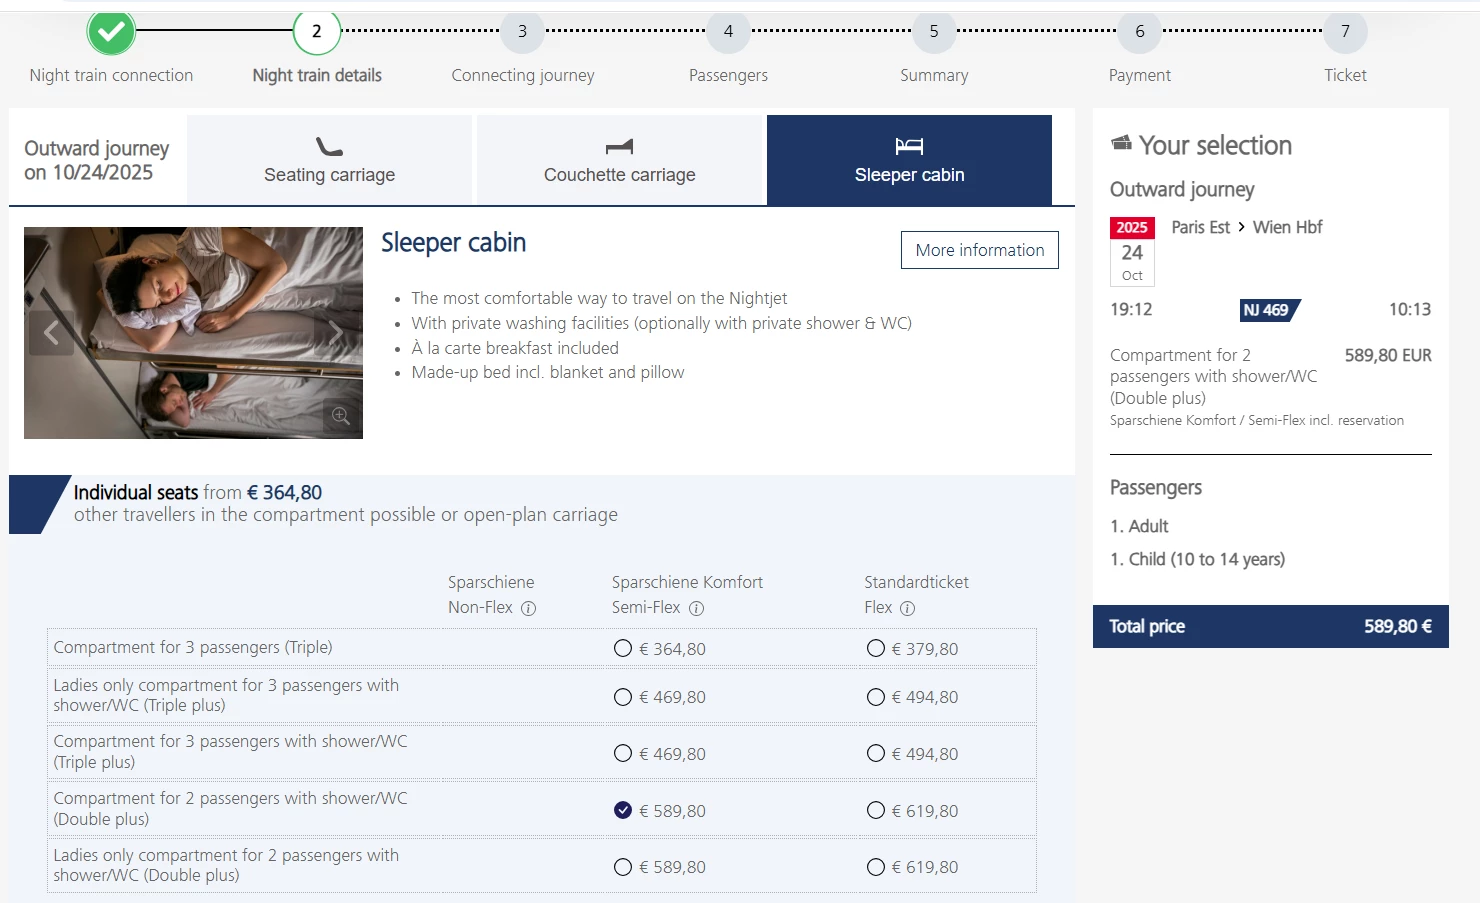Select the Sleeper cabin tab
The image size is (1480, 903).
909,160
